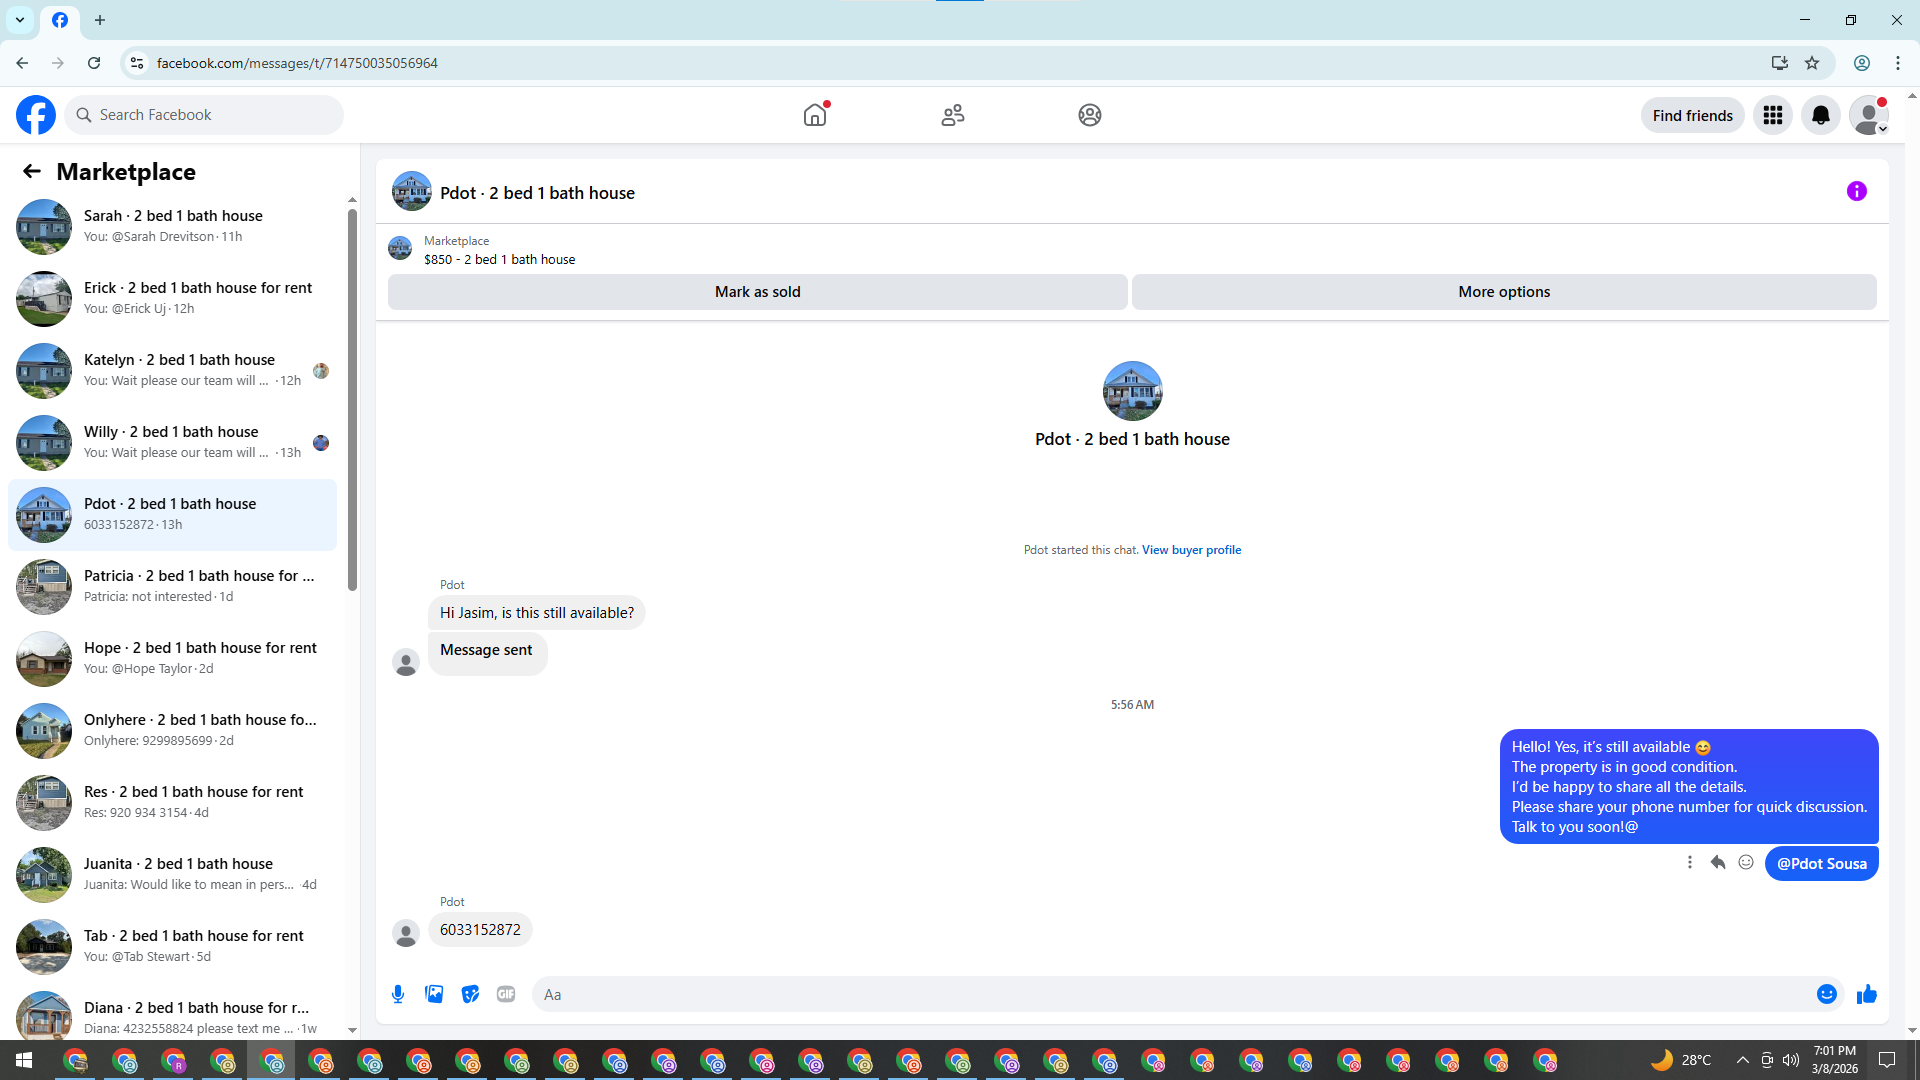
Task: React to message with smiley icon
Action: [x=1746, y=862]
